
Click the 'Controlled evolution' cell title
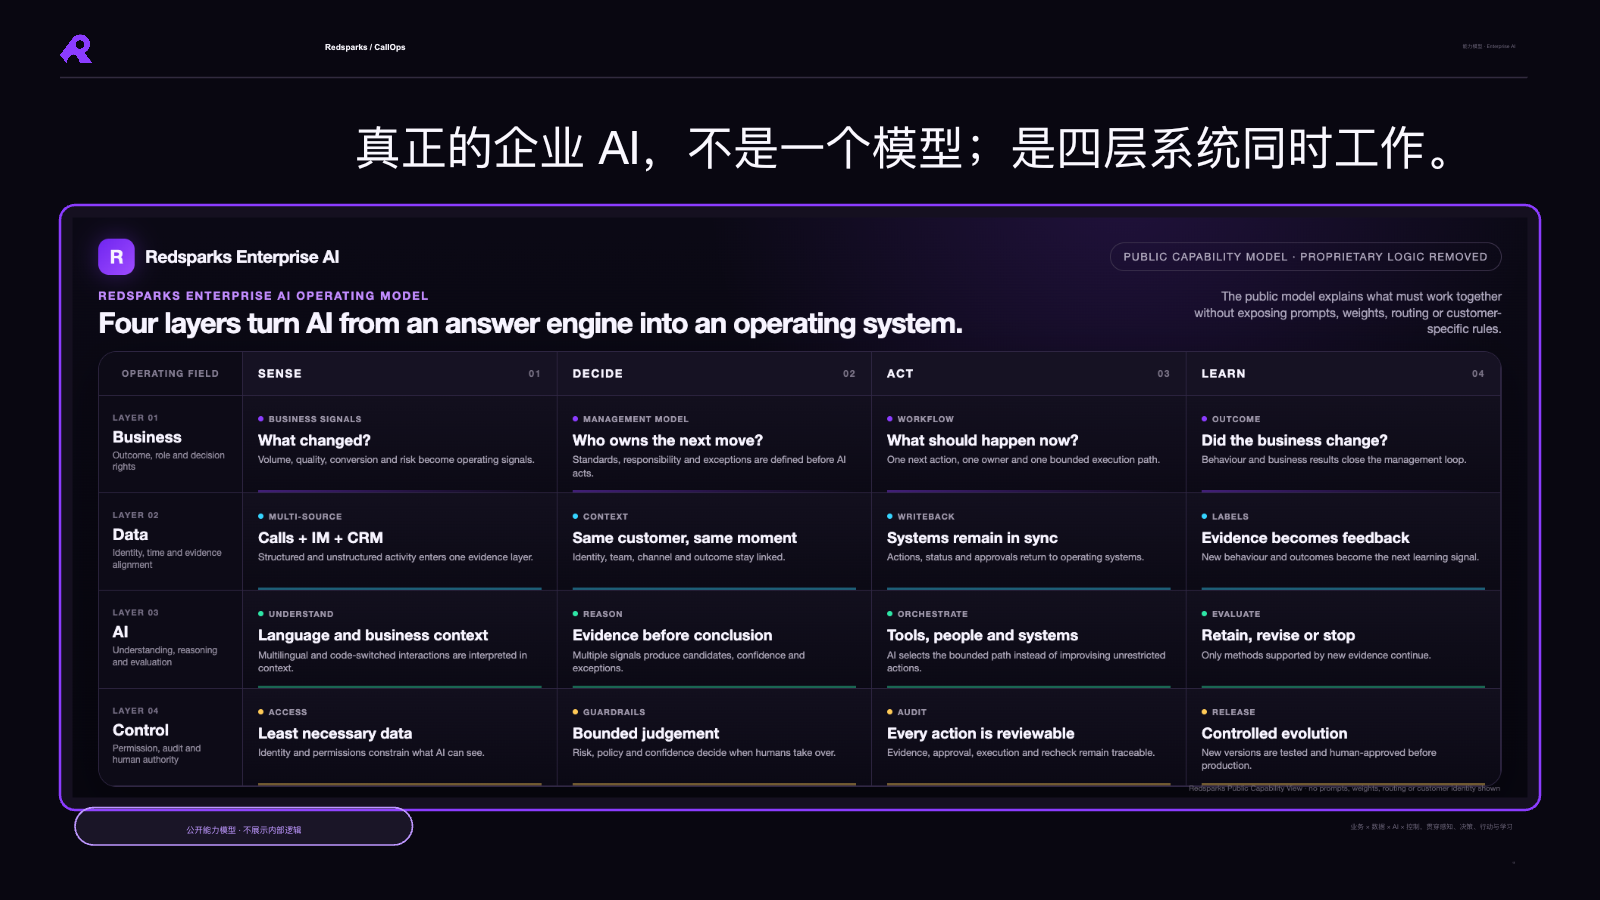click(1274, 733)
